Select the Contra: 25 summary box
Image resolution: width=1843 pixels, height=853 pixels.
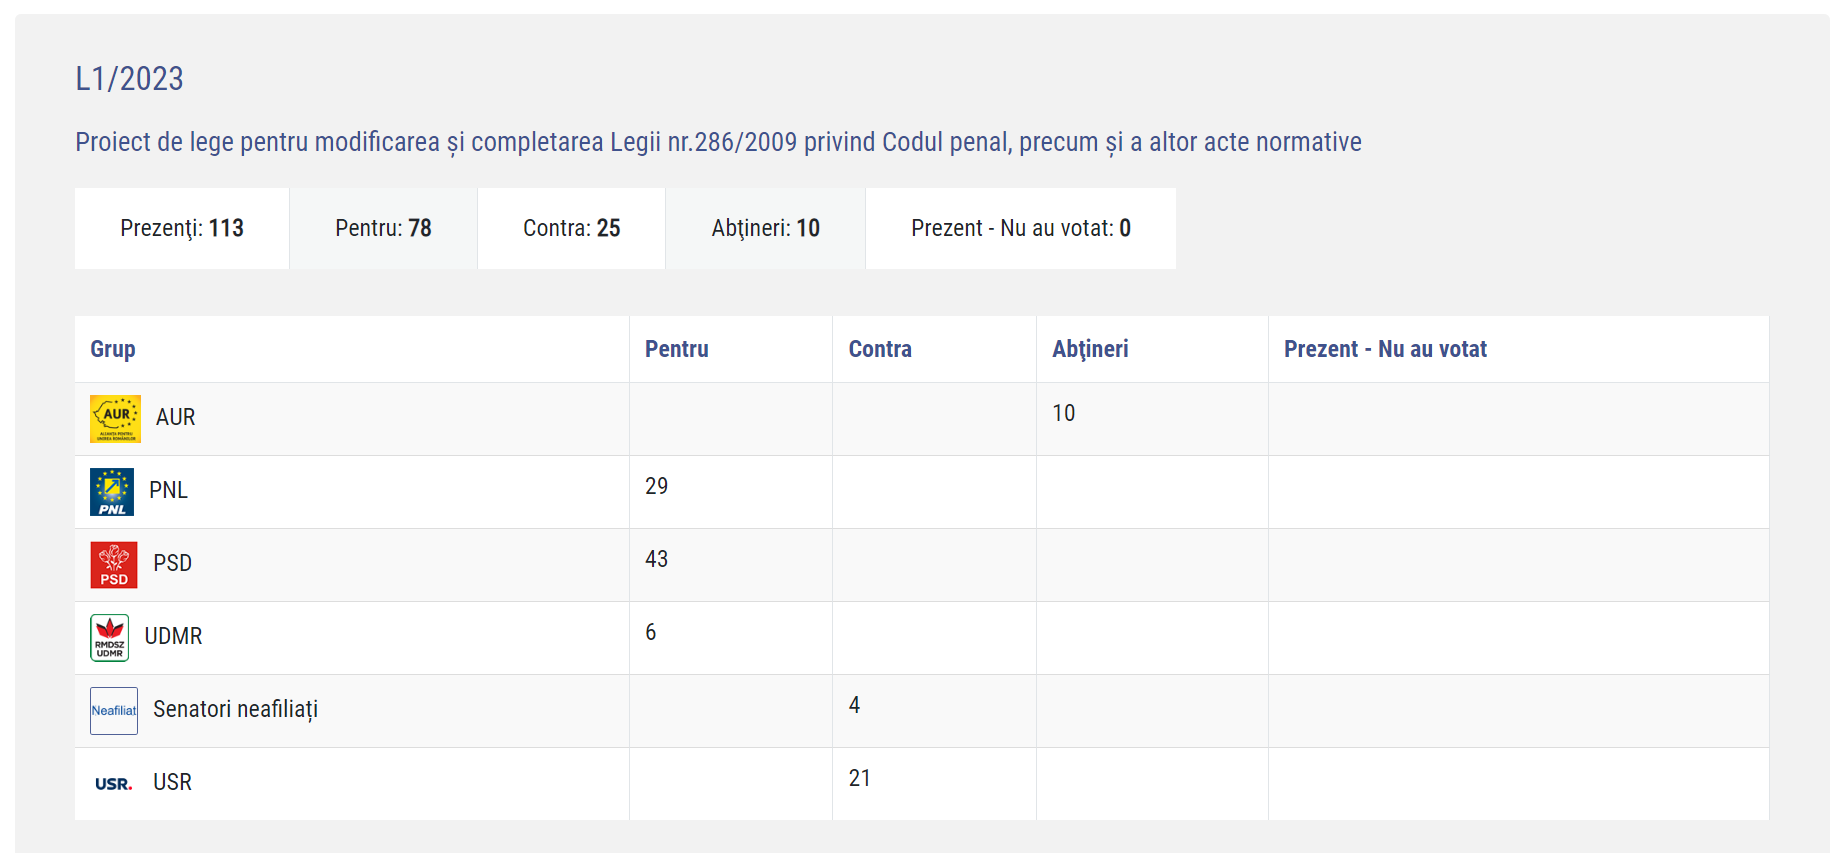click(x=572, y=228)
